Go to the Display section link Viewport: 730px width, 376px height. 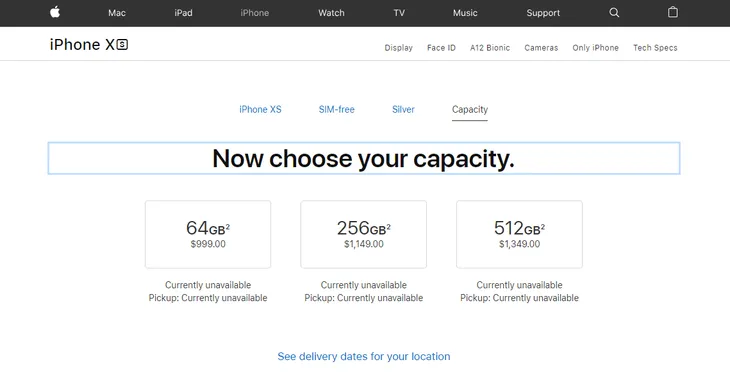pos(399,48)
